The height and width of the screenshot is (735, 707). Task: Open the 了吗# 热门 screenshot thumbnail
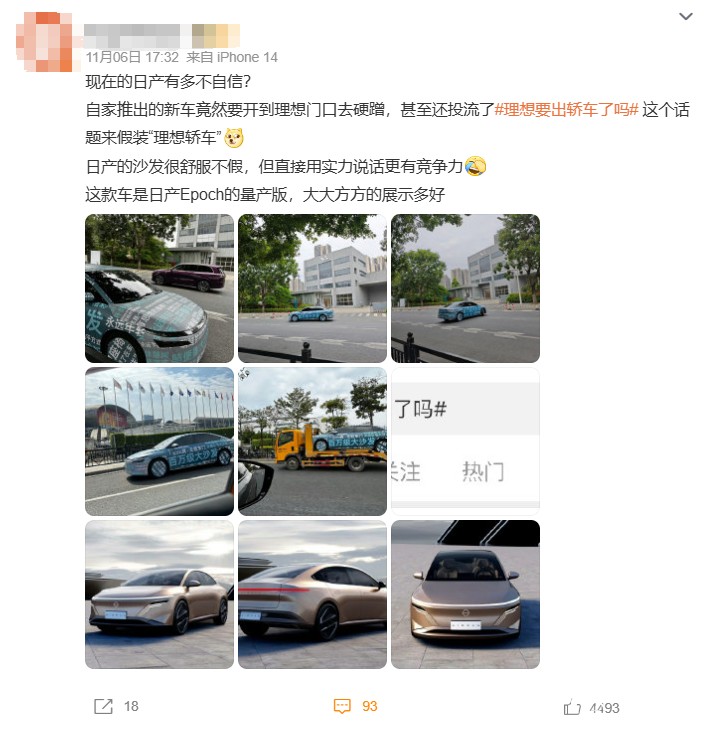click(x=466, y=442)
